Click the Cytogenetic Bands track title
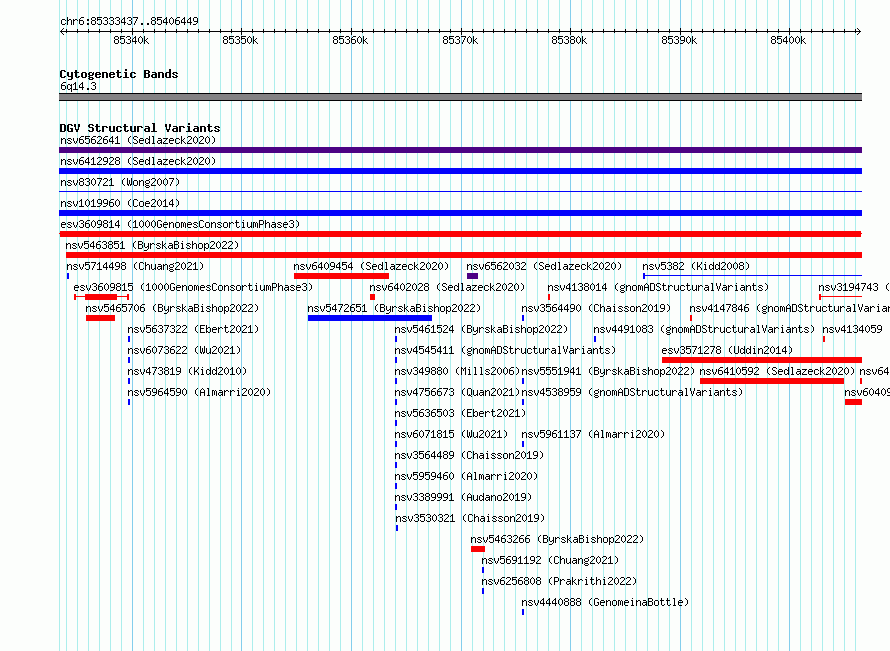 tap(119, 74)
